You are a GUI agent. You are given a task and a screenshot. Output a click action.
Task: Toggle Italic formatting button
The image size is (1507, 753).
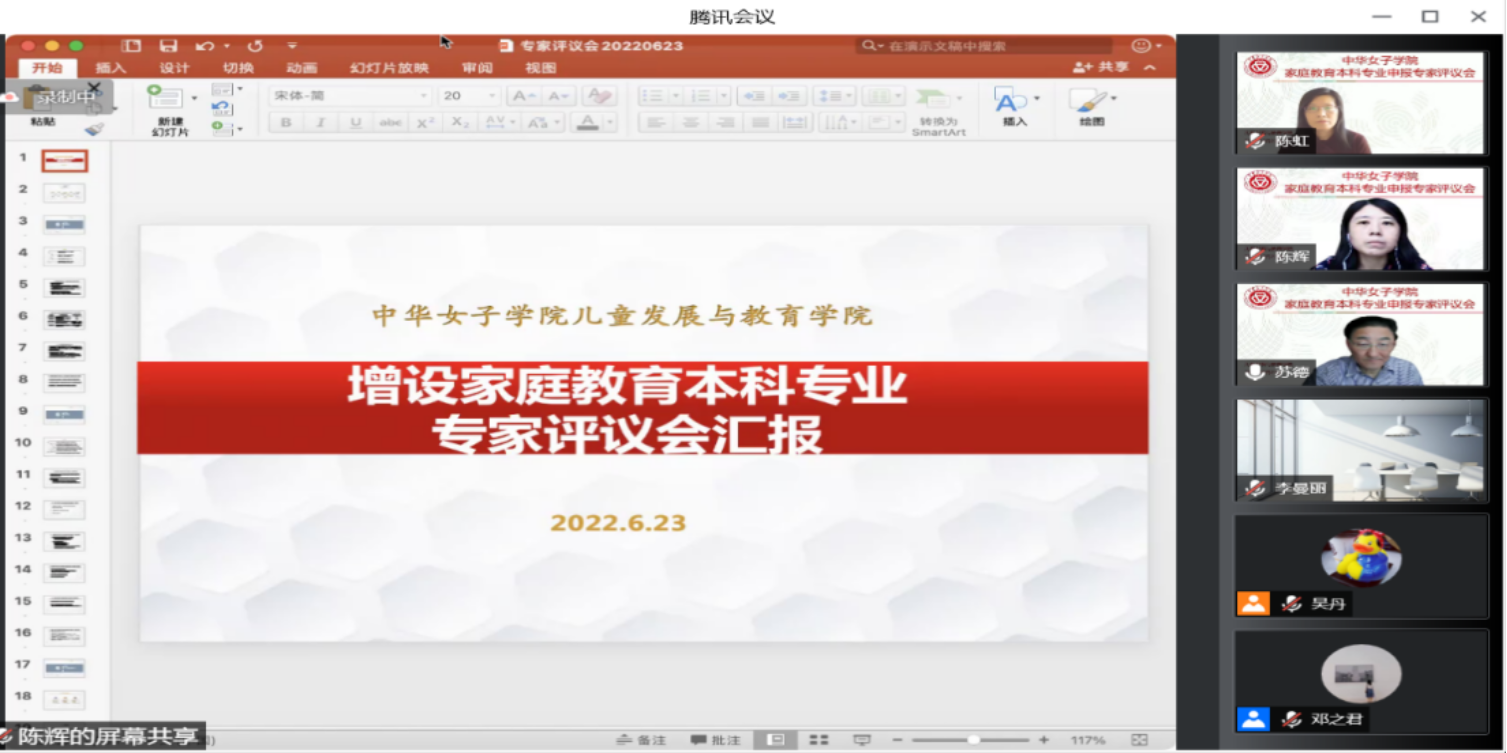point(321,123)
